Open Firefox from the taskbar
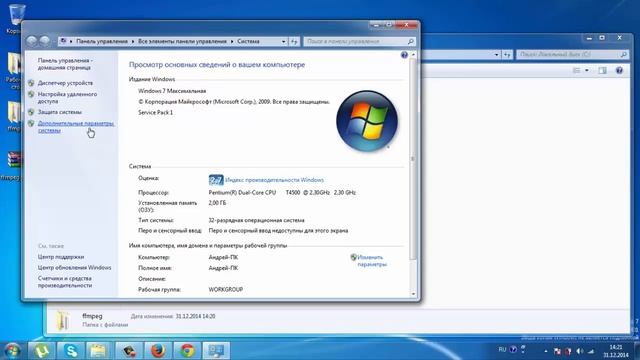Screen dimensions: 640x360 tap(158, 351)
